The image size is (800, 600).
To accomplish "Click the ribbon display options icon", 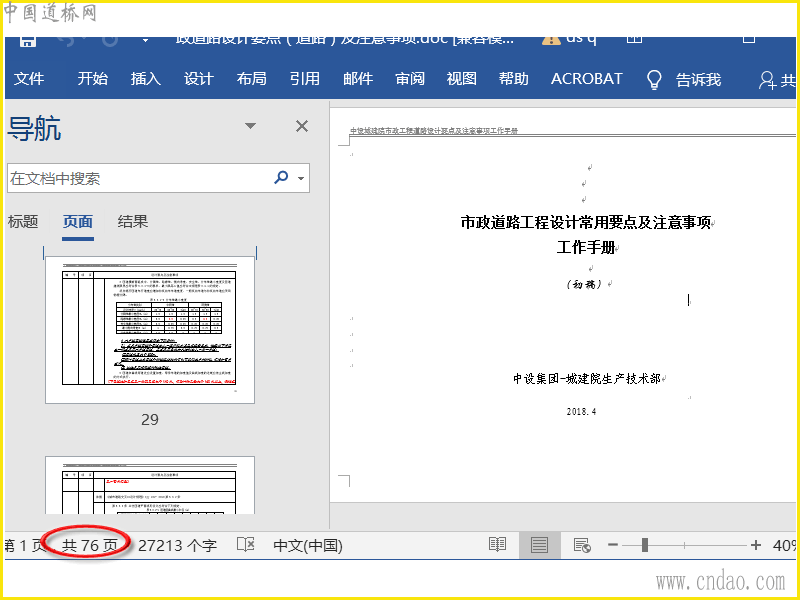I will pos(634,39).
